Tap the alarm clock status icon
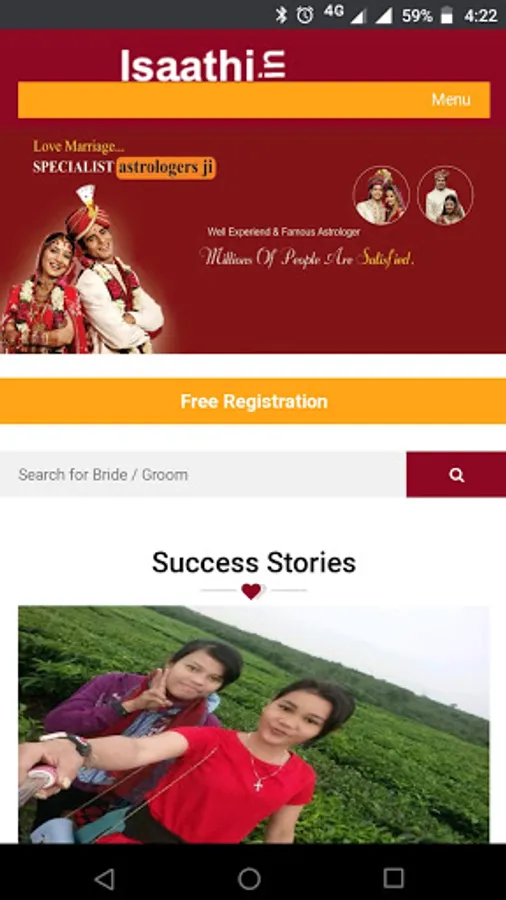Image resolution: width=506 pixels, height=900 pixels. [x=305, y=15]
